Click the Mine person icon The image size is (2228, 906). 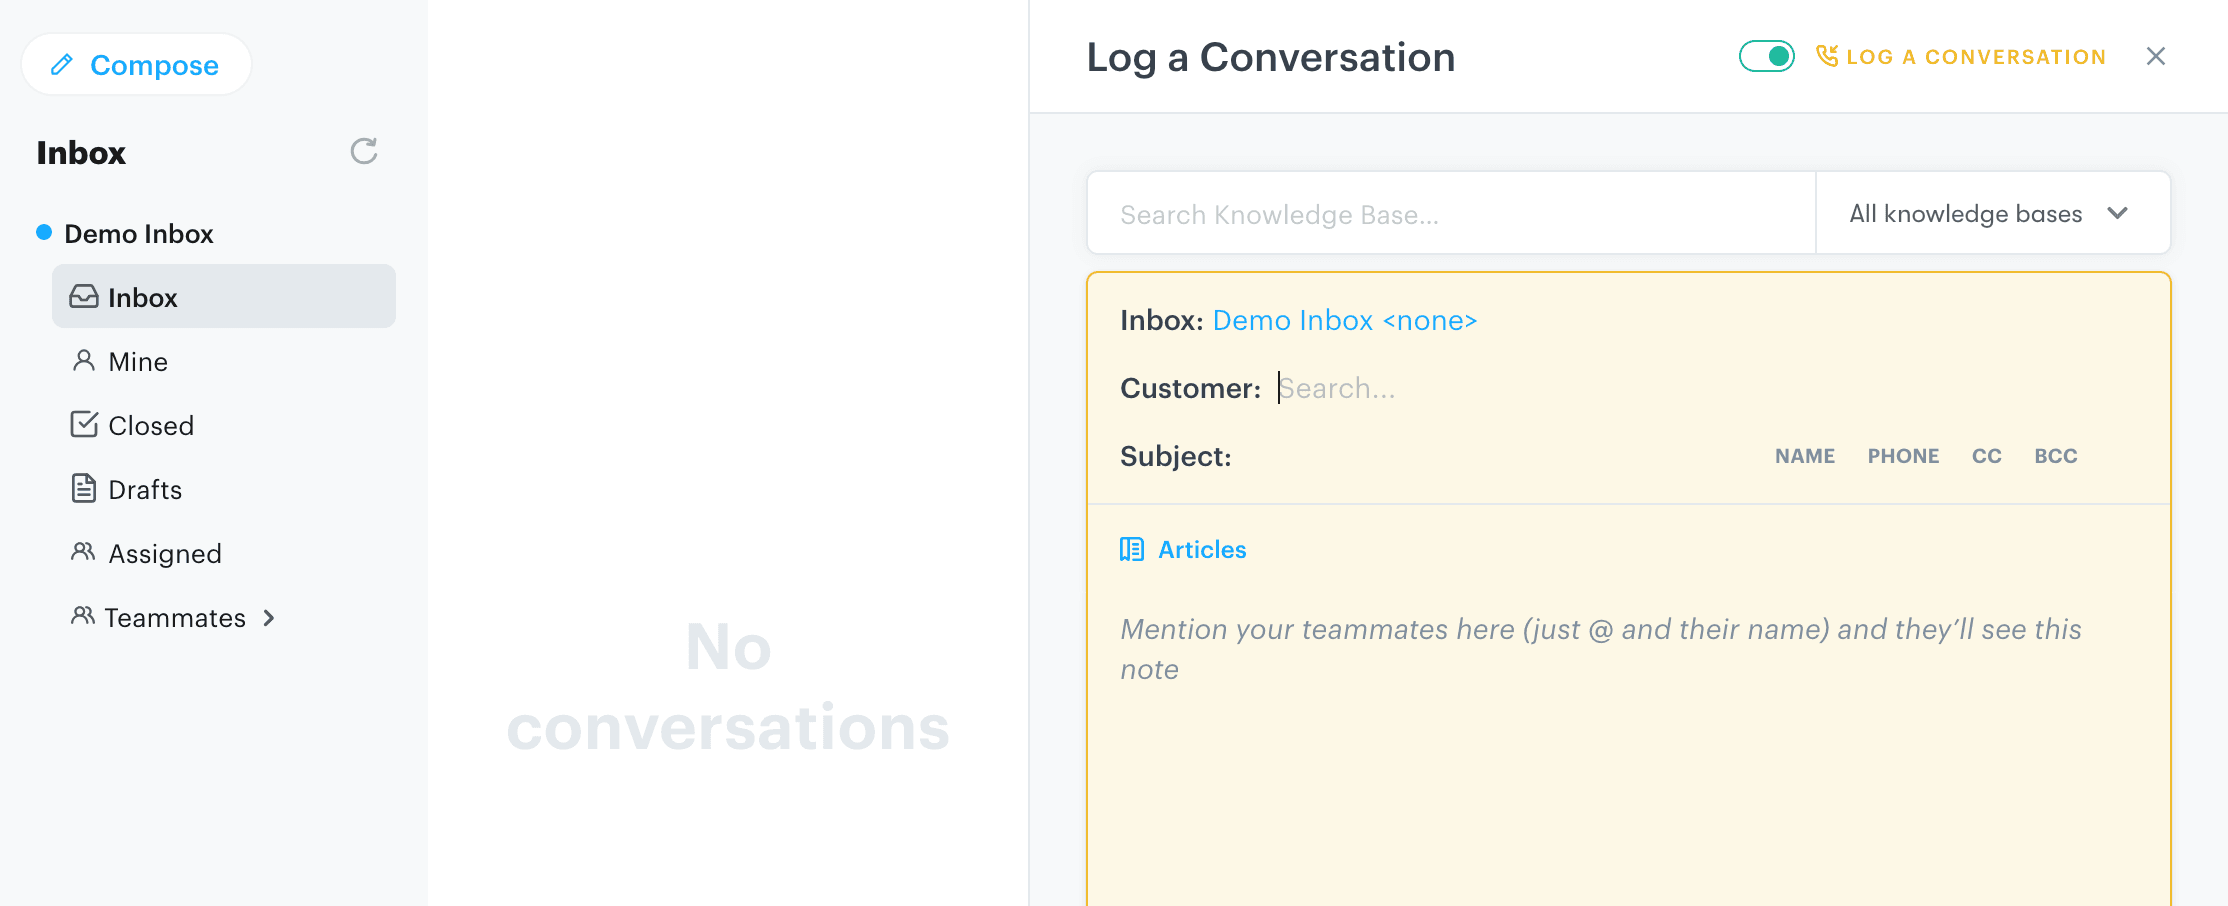83,361
